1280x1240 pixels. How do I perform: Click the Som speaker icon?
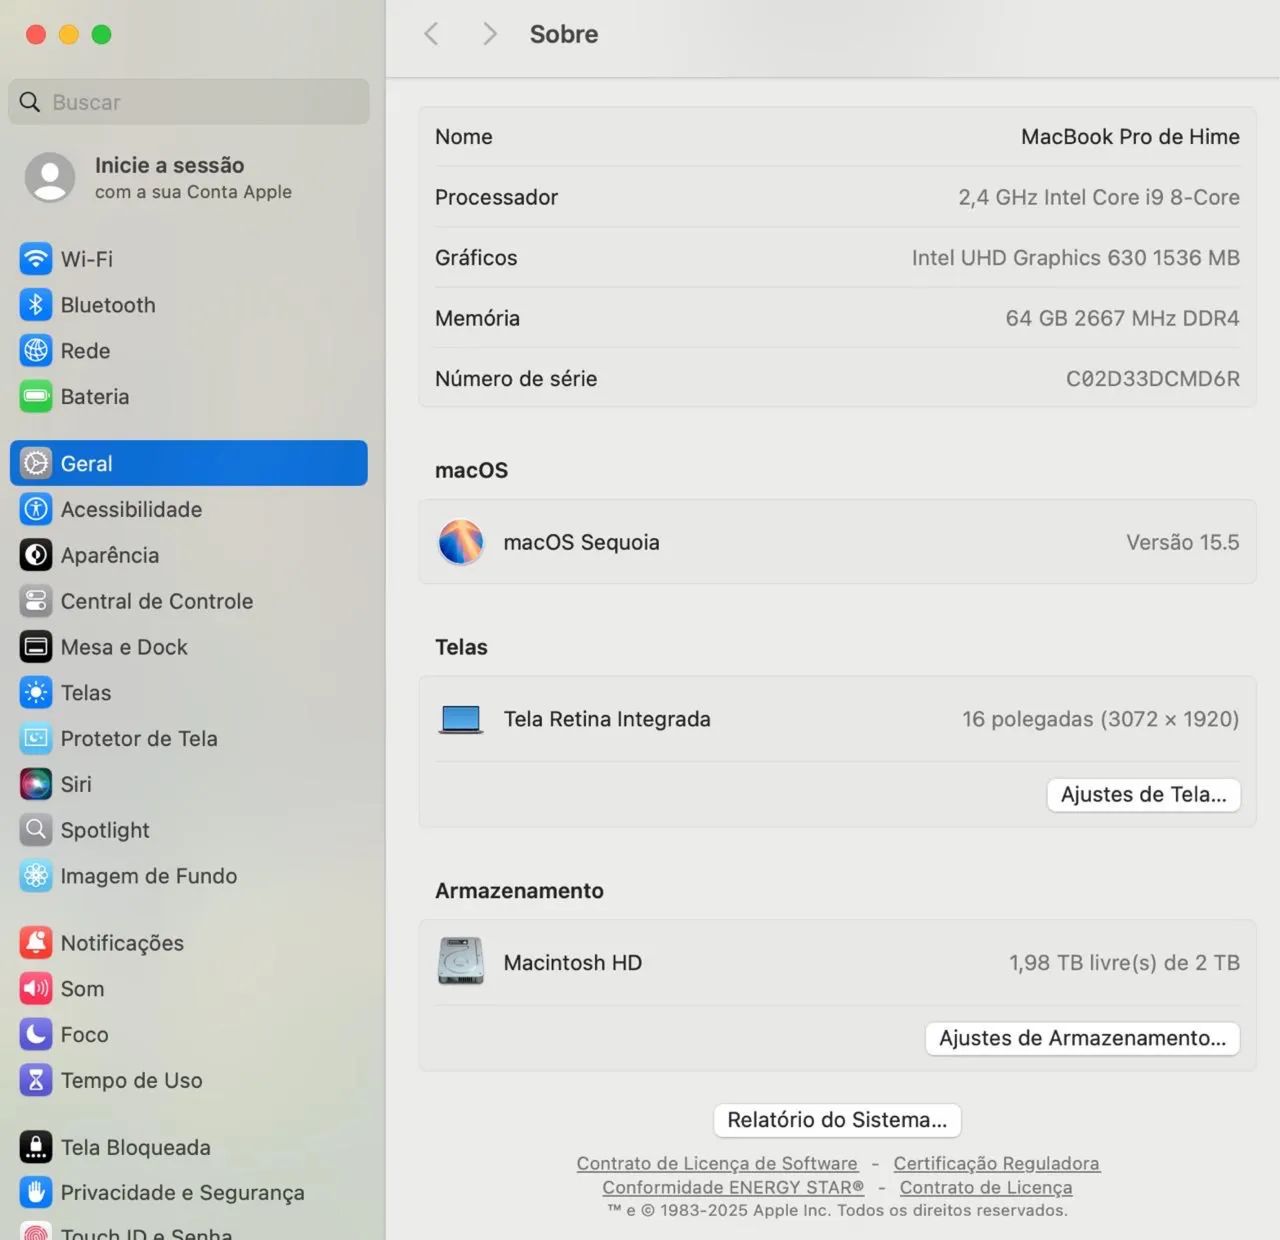(x=36, y=989)
